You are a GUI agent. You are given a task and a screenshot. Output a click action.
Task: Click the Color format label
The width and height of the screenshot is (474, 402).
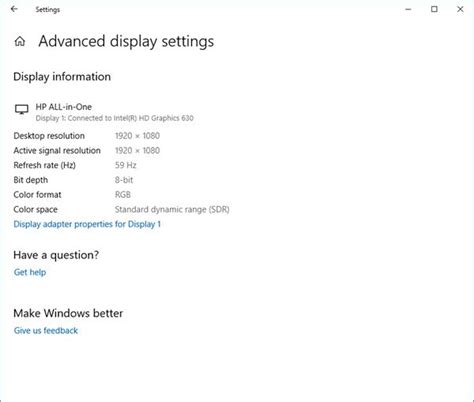[x=37, y=195]
